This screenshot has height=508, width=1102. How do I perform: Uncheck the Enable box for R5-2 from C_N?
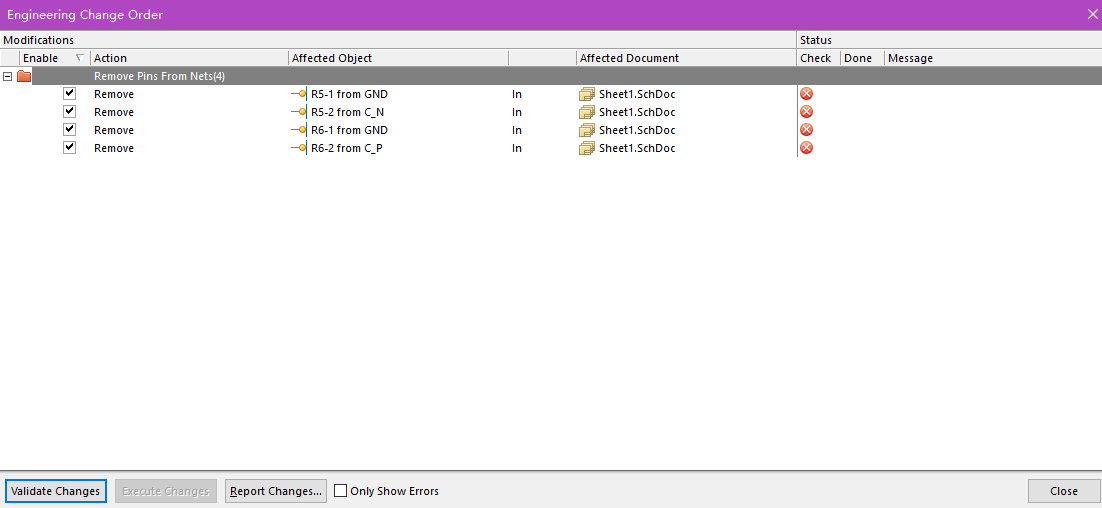pyautogui.click(x=69, y=111)
